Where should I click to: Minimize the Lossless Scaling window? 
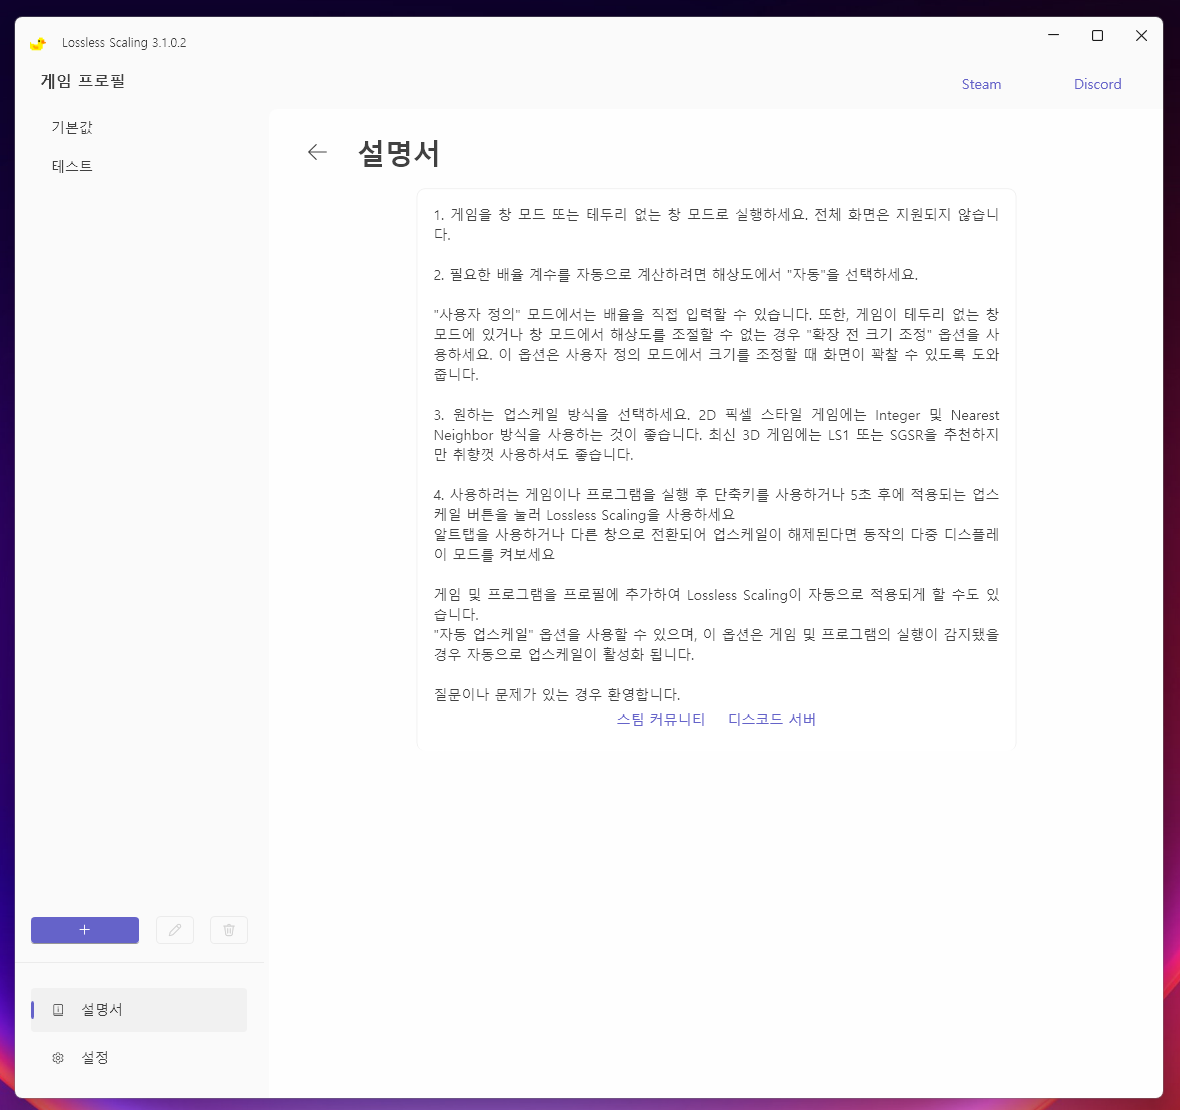click(1054, 35)
